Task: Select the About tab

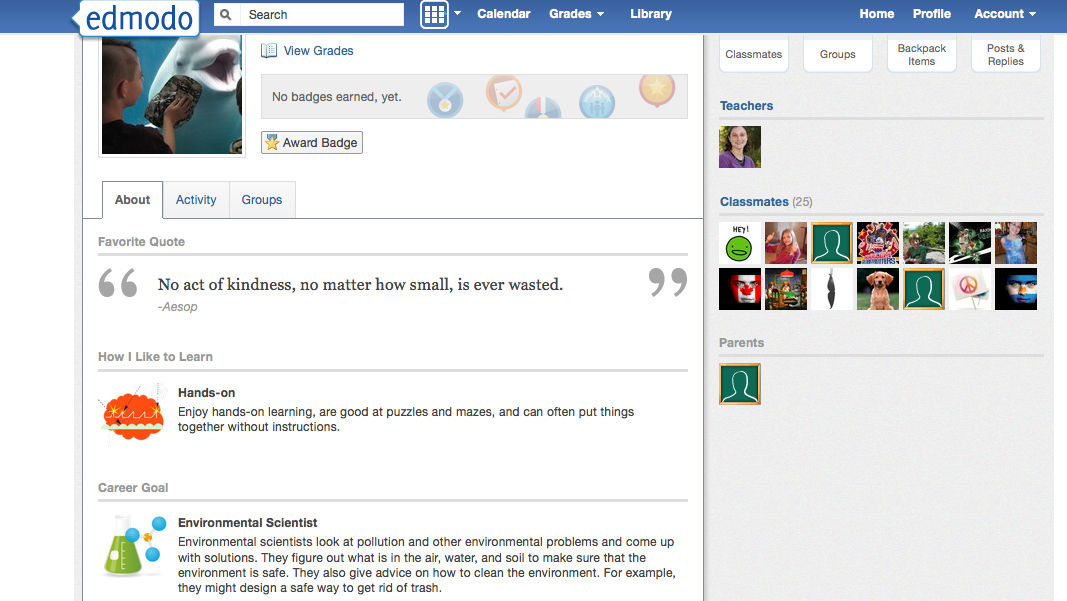Action: 132,200
